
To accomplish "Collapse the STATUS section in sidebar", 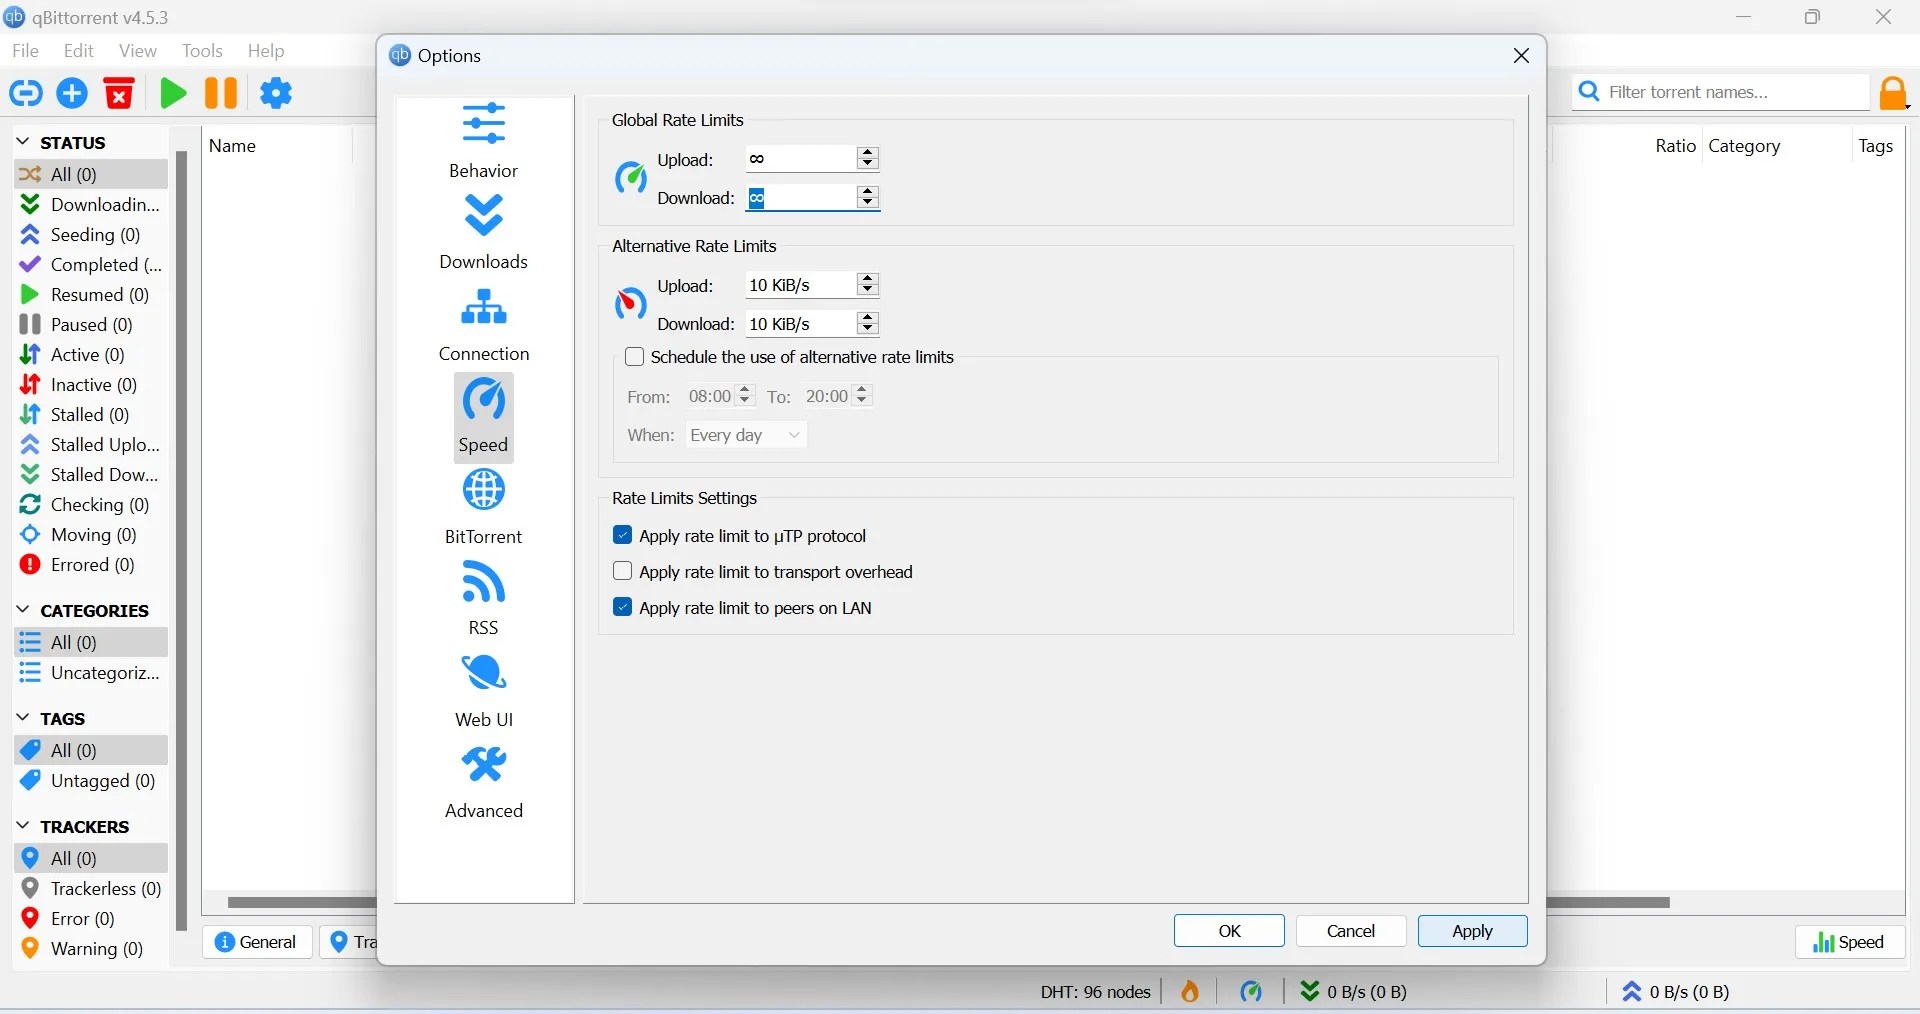I will pyautogui.click(x=22, y=142).
